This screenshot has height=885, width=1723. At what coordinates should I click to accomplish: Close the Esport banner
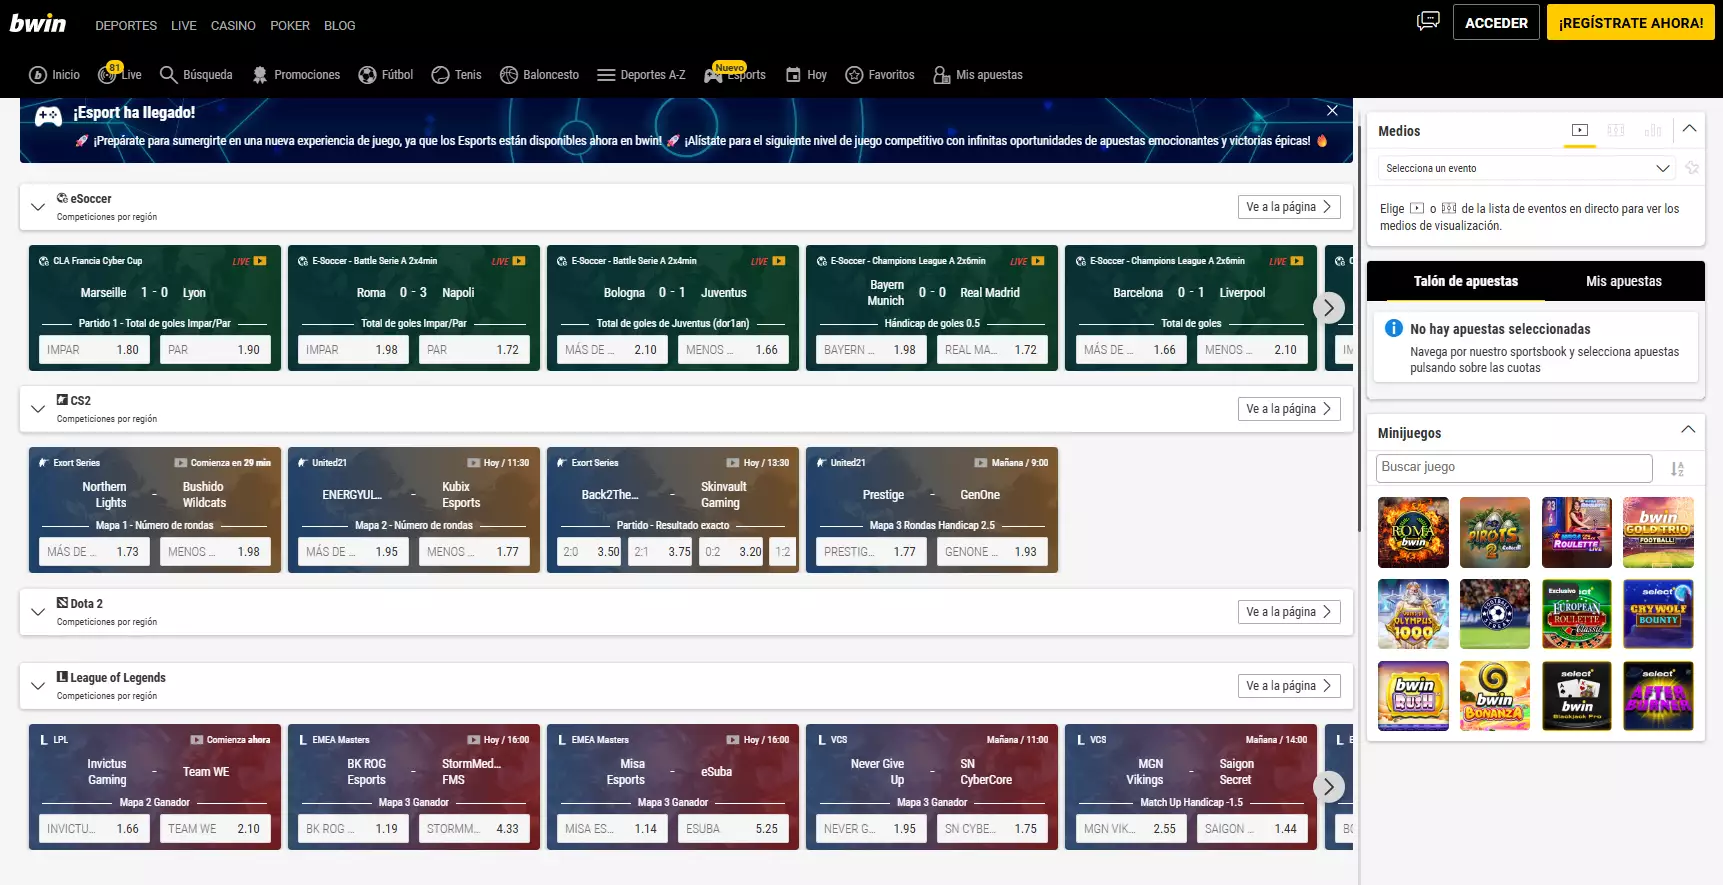pyautogui.click(x=1332, y=110)
